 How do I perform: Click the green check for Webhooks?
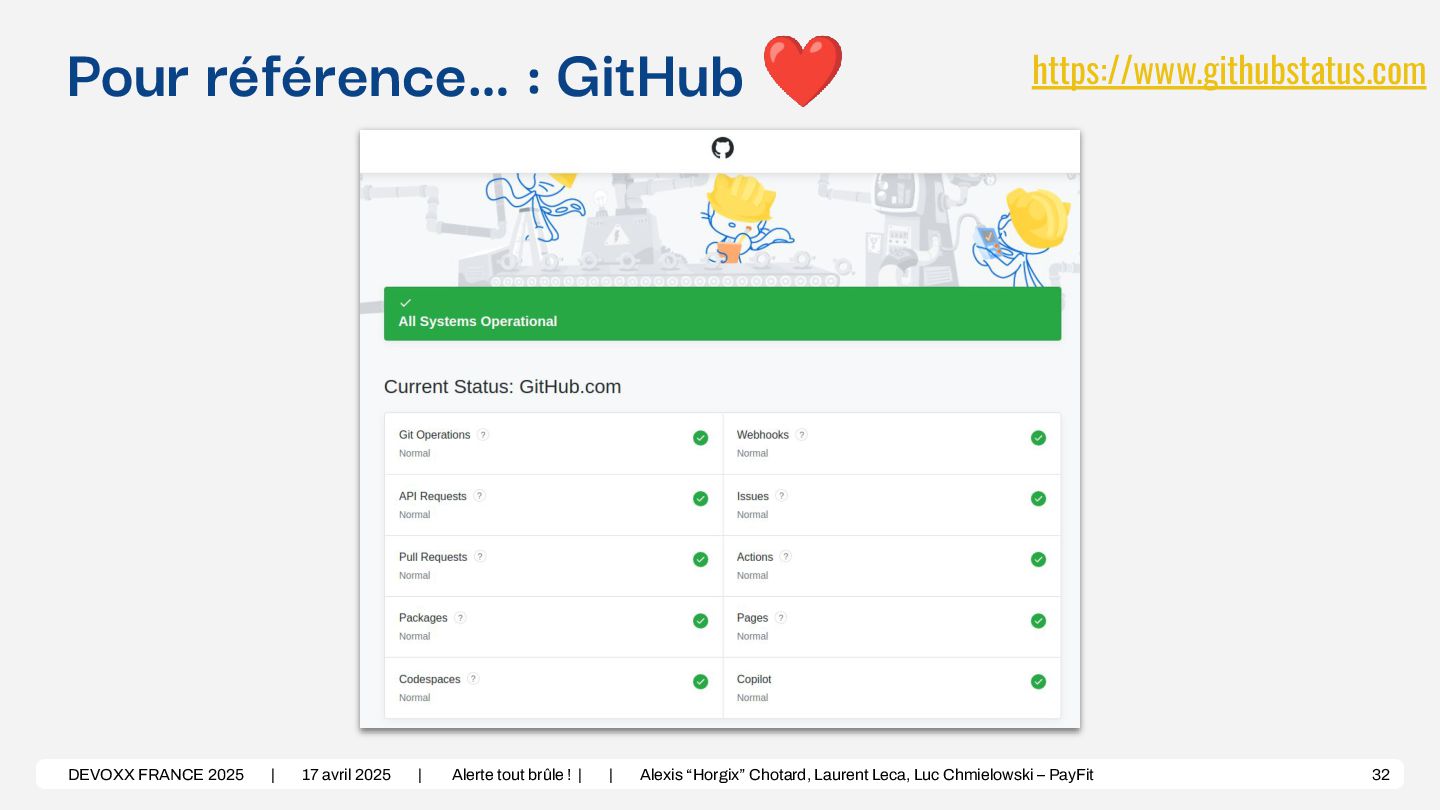coord(1038,438)
